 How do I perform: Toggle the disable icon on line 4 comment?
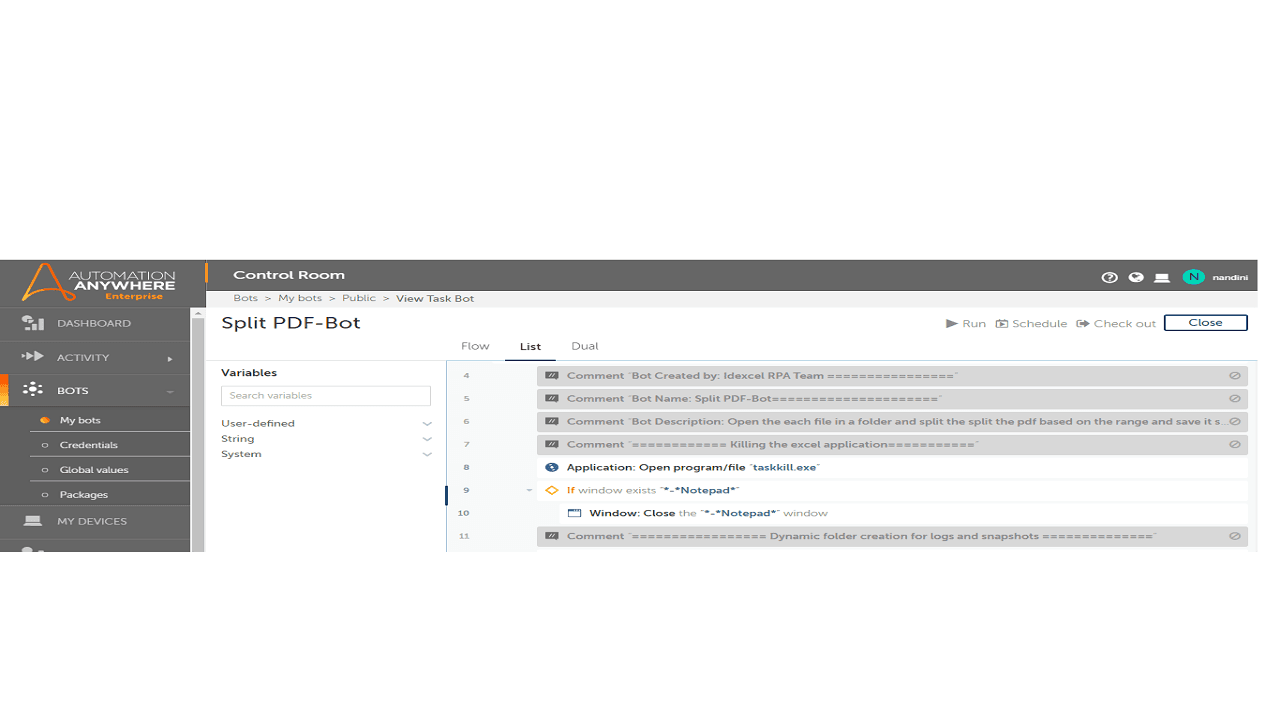(1235, 376)
